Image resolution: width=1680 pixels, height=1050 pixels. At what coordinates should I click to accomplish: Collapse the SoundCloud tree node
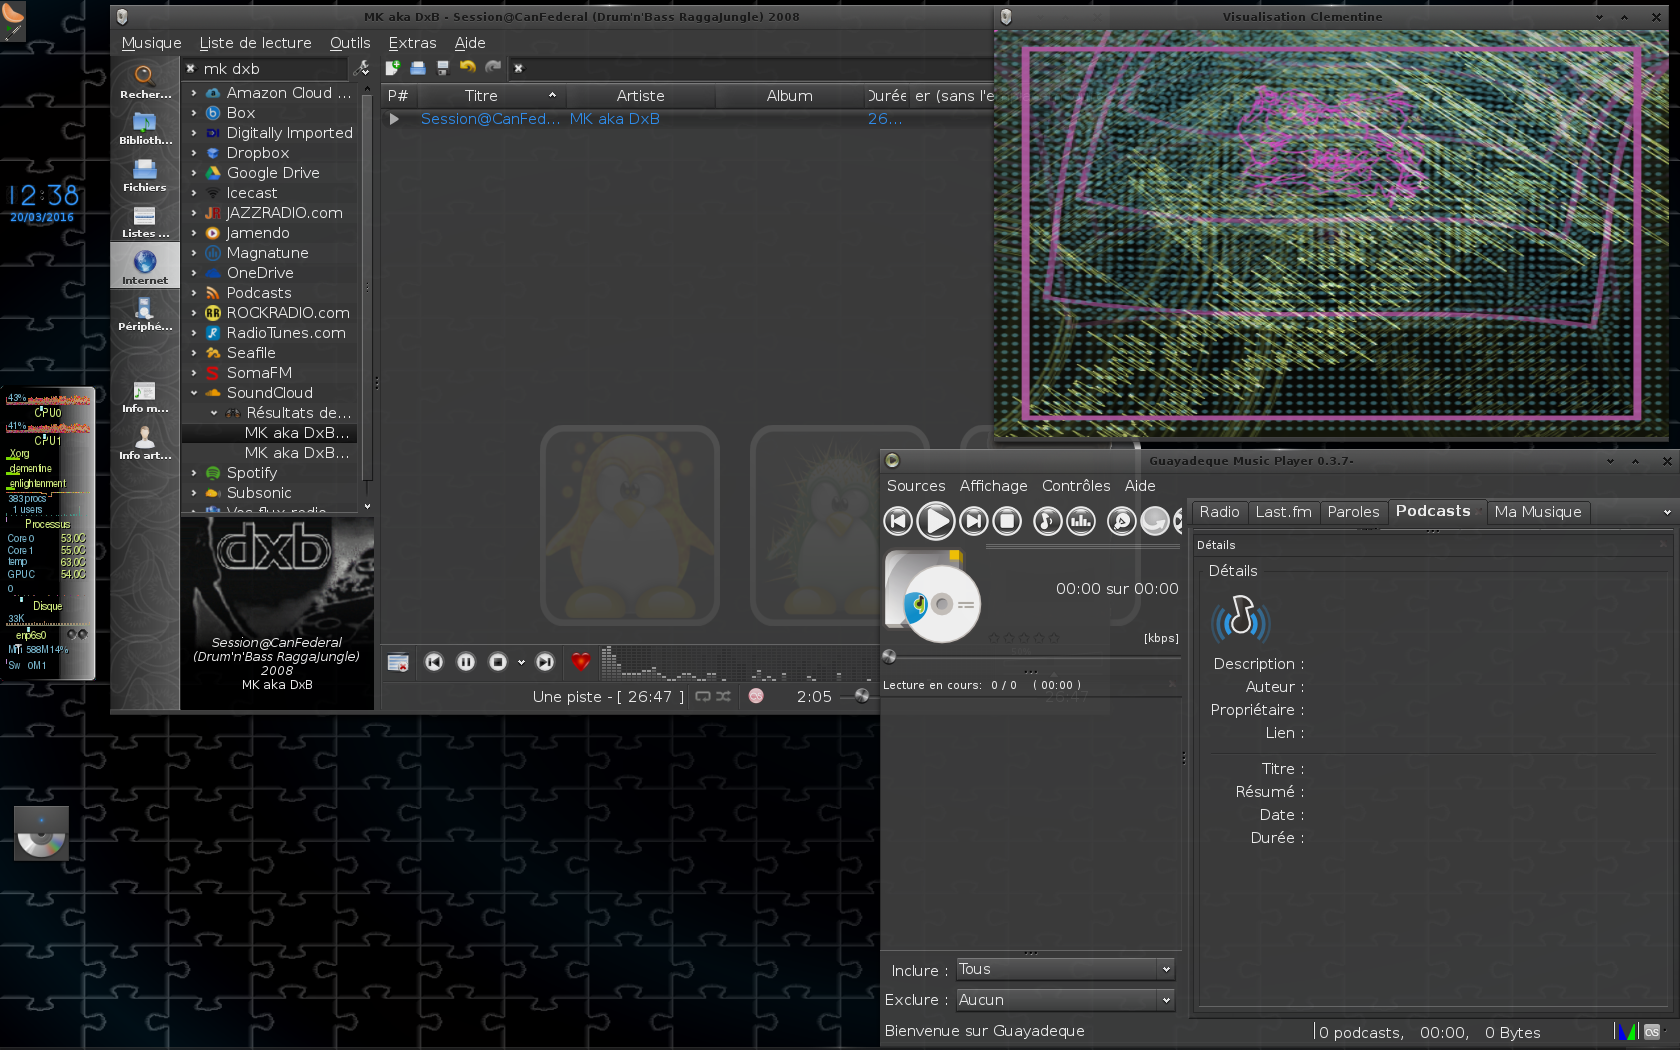click(194, 393)
